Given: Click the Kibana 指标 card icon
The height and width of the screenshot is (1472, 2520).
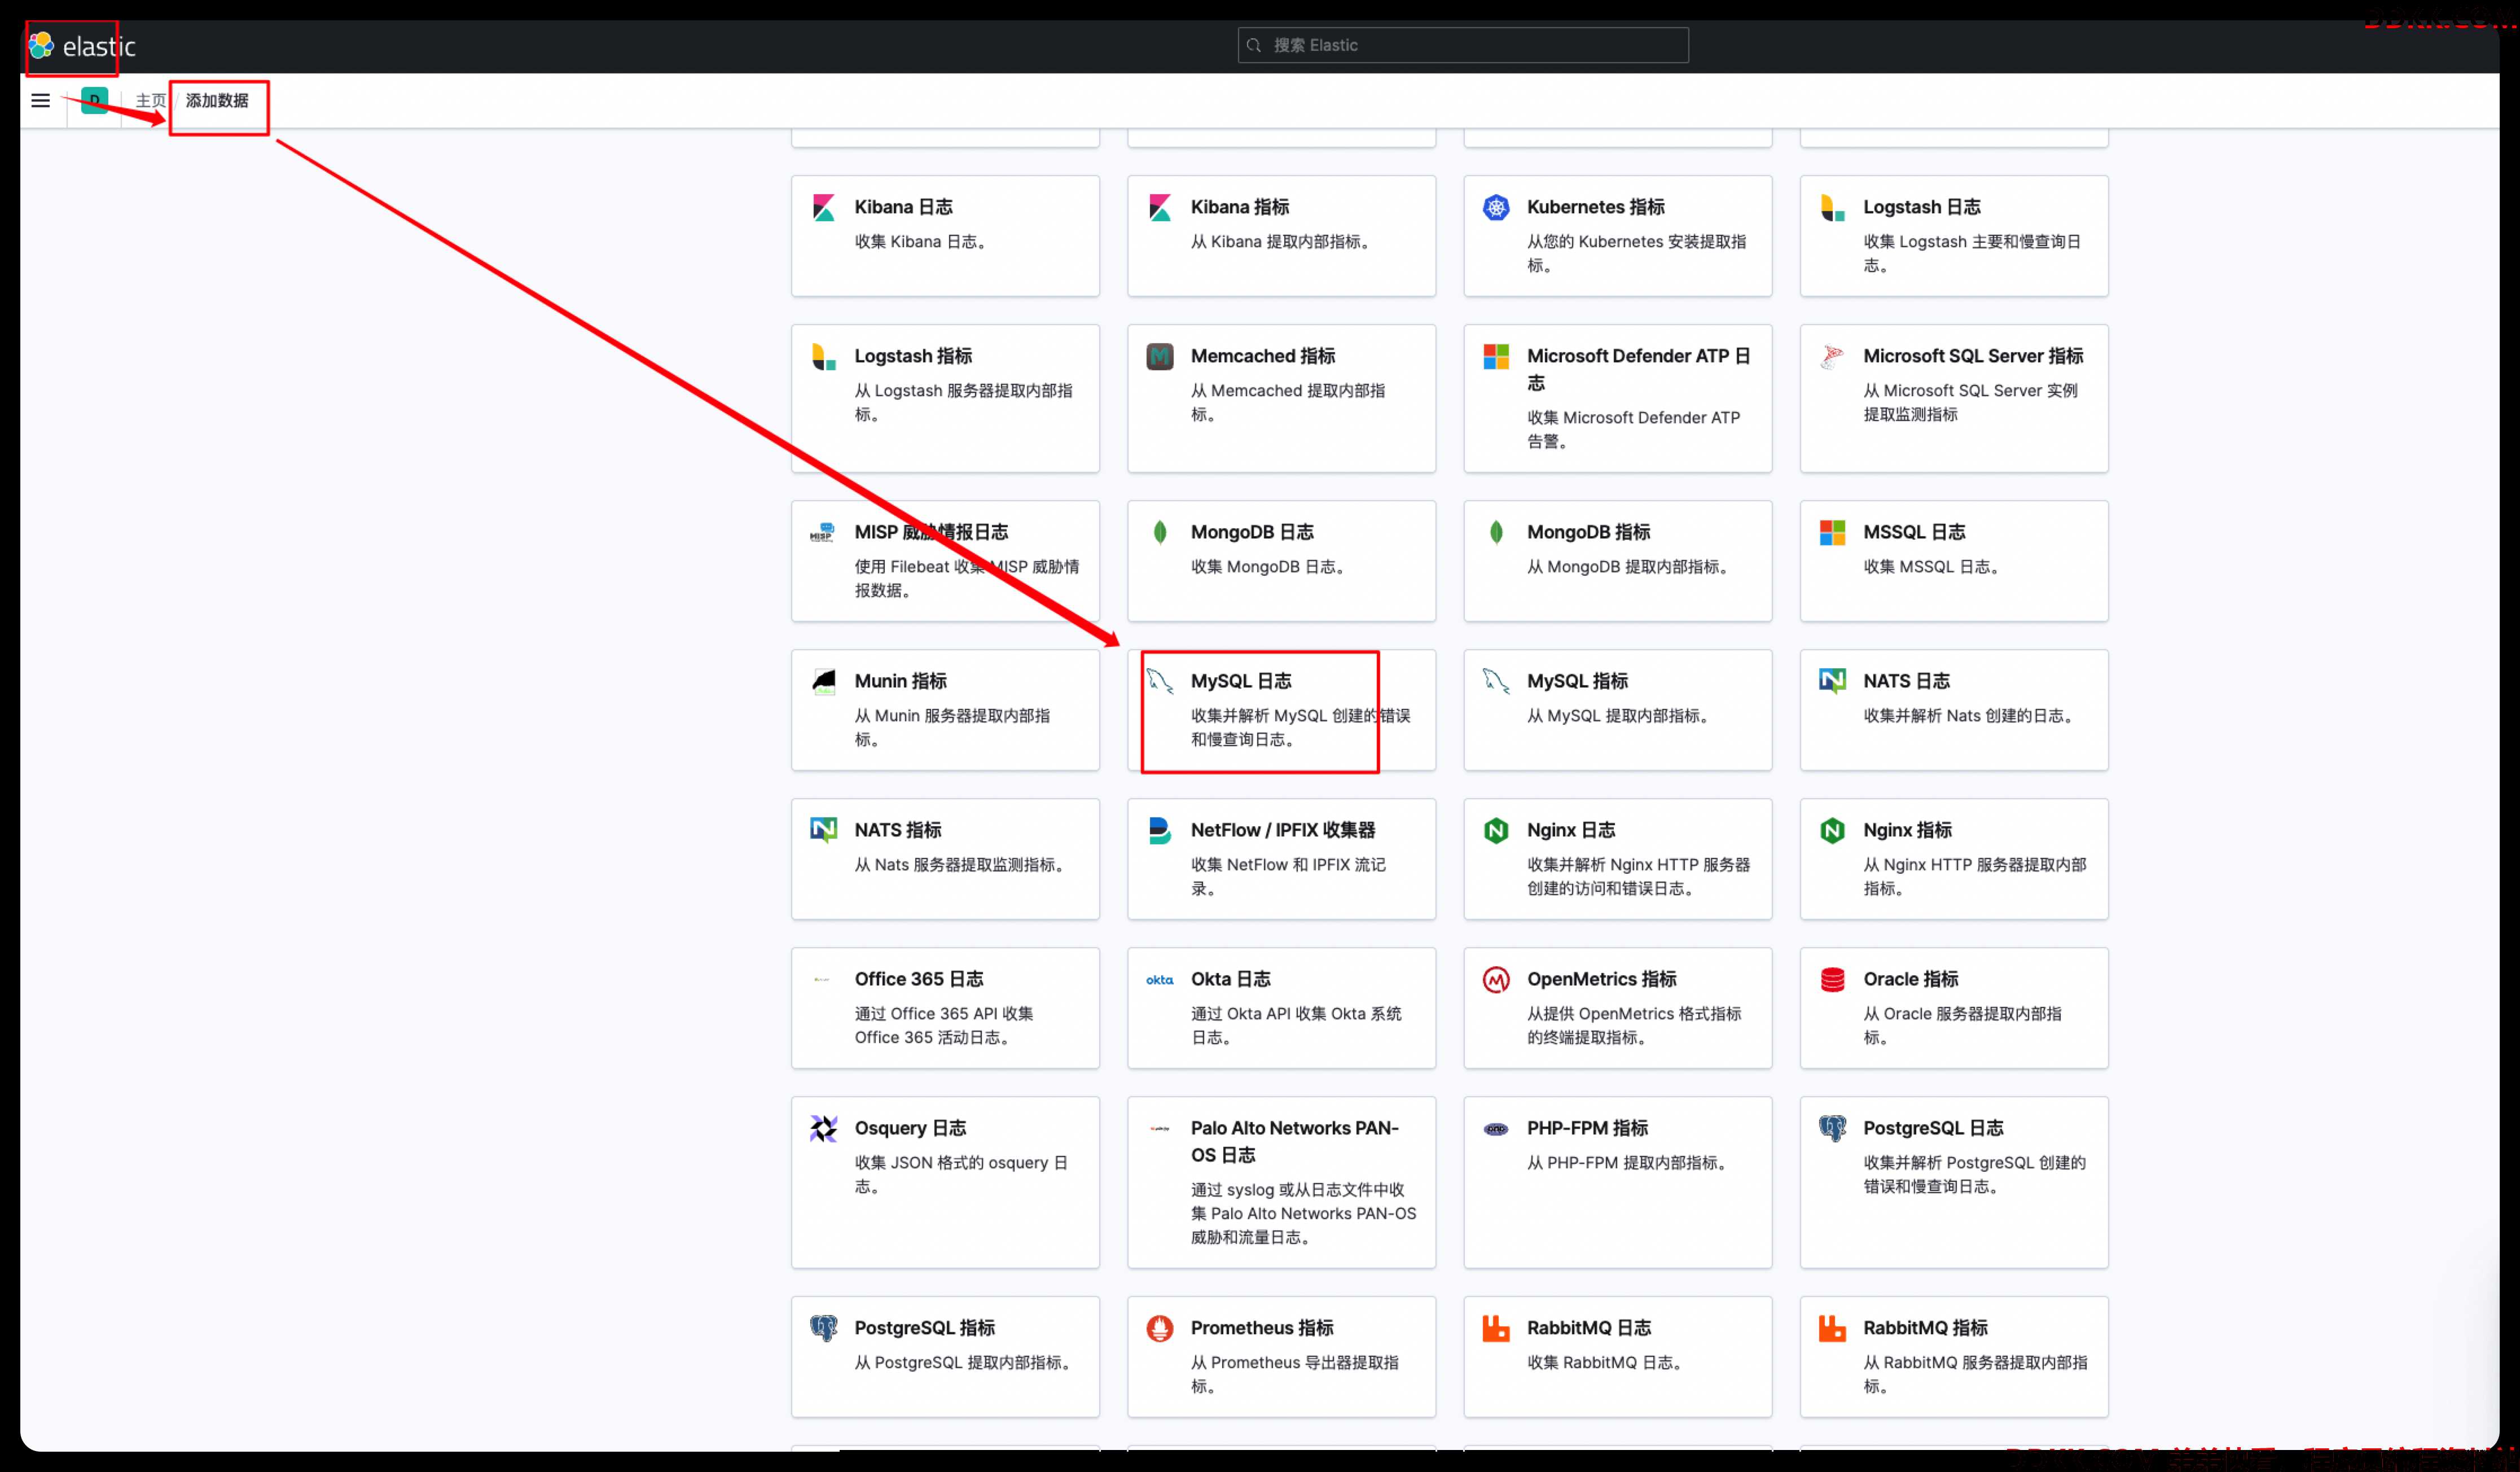Looking at the screenshot, I should pyautogui.click(x=1160, y=207).
